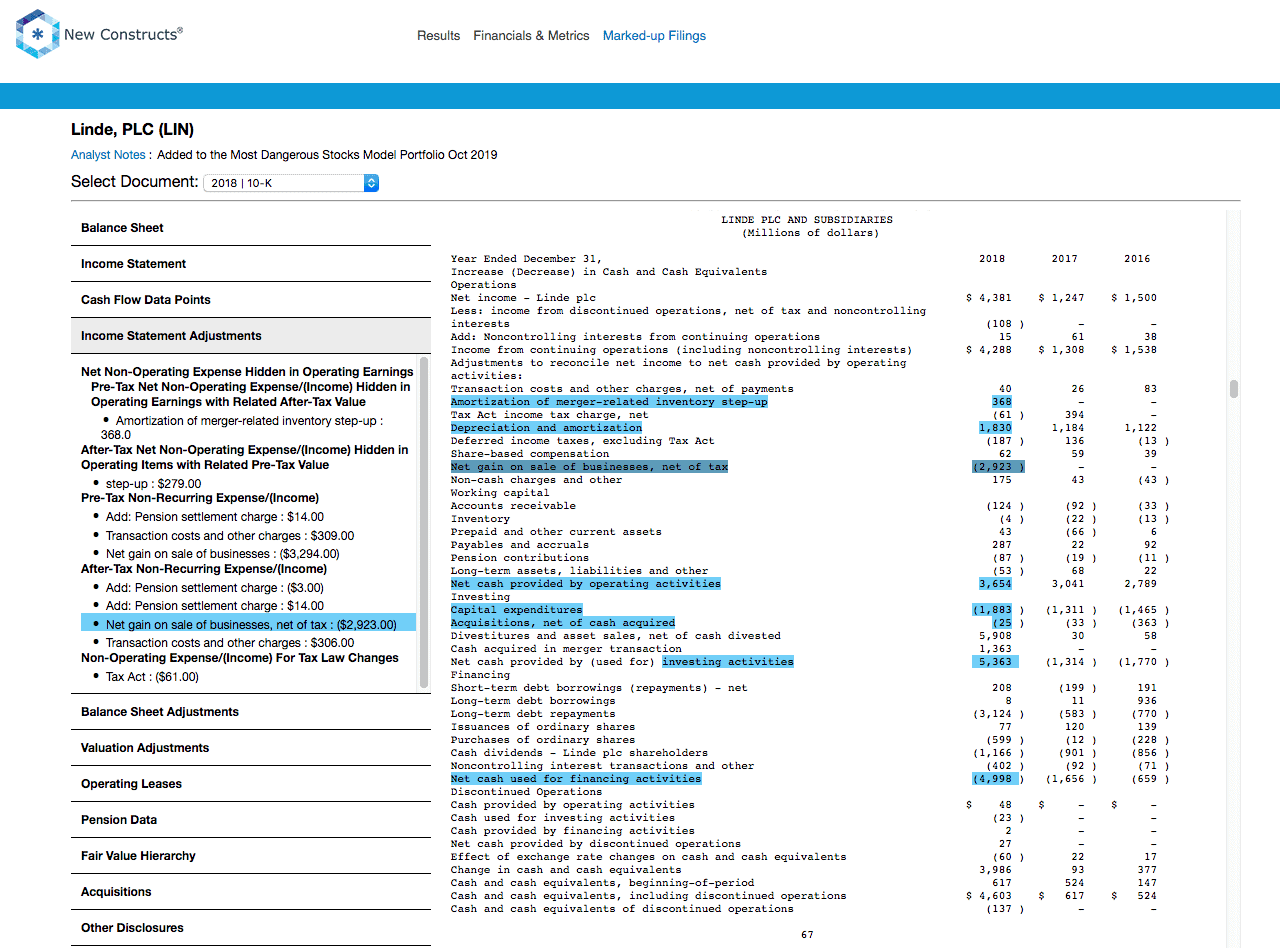Viewport: 1280px width, 948px height.
Task: Click highlighted Net gain on sale of businesses line in filing
Action: tap(589, 467)
